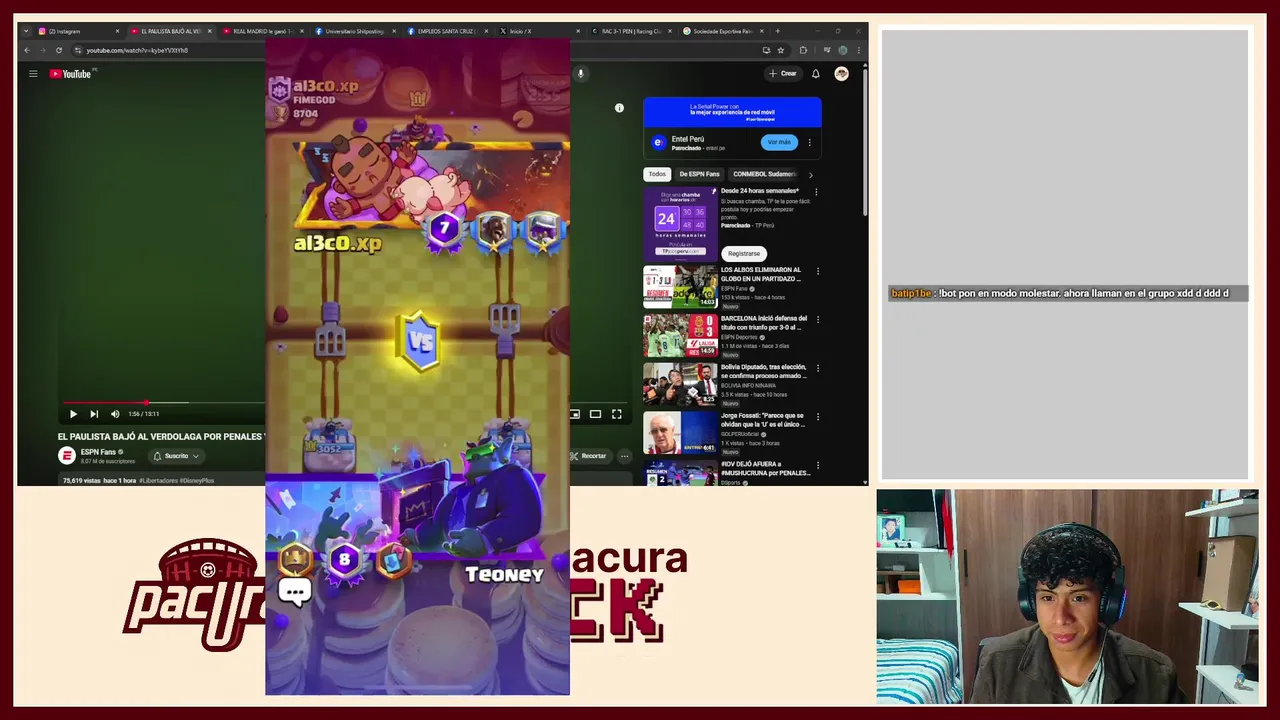Screen dimensions: 1280x720
Task: Skip to the next video
Action: (x=94, y=414)
